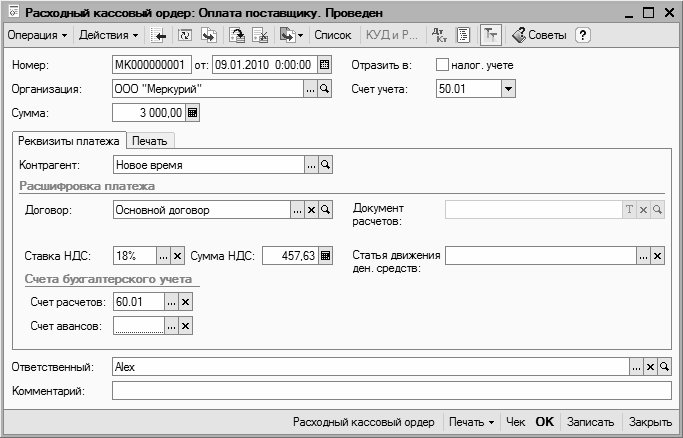Viewport: 683px width, 438px height.
Task: Open calculator for Сумма НДС field
Action: 325,256
